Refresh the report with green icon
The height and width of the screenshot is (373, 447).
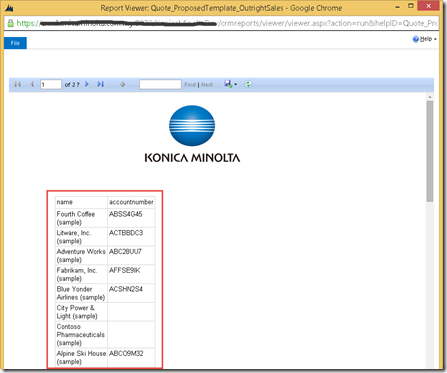click(248, 84)
